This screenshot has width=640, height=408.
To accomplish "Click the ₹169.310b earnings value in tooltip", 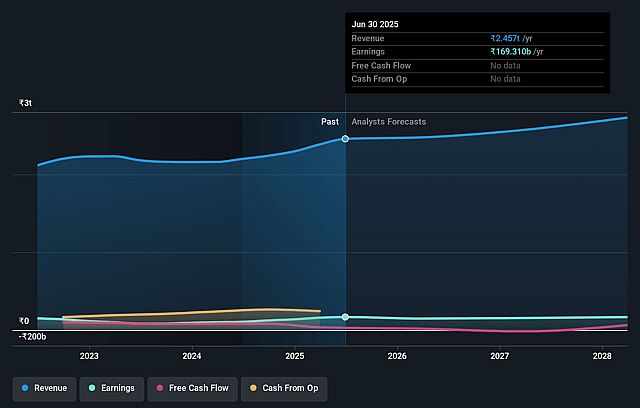I will coord(511,52).
